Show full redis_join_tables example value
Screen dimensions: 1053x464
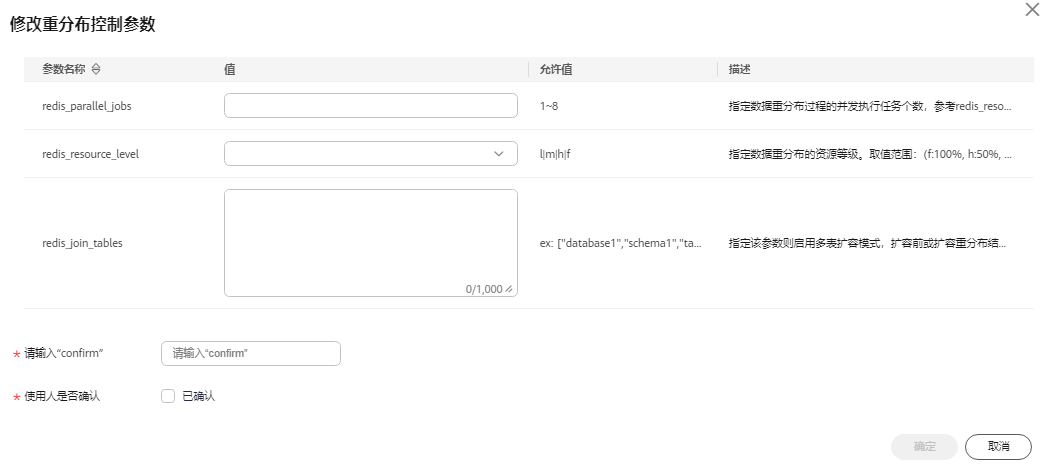[621, 243]
